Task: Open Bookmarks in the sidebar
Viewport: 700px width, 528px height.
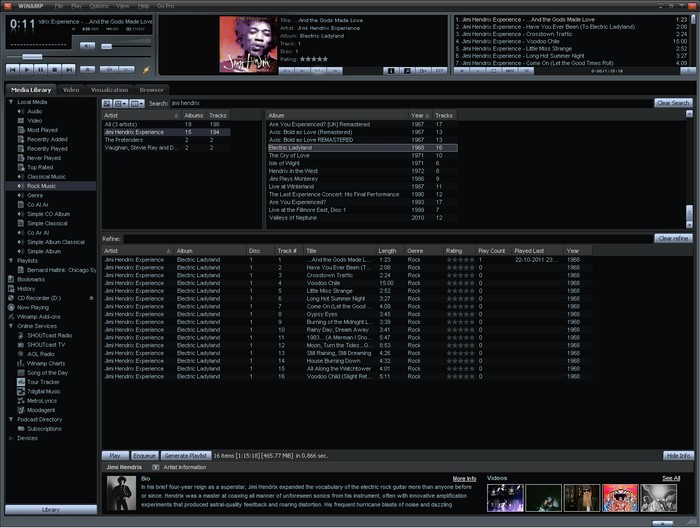Action: point(31,279)
